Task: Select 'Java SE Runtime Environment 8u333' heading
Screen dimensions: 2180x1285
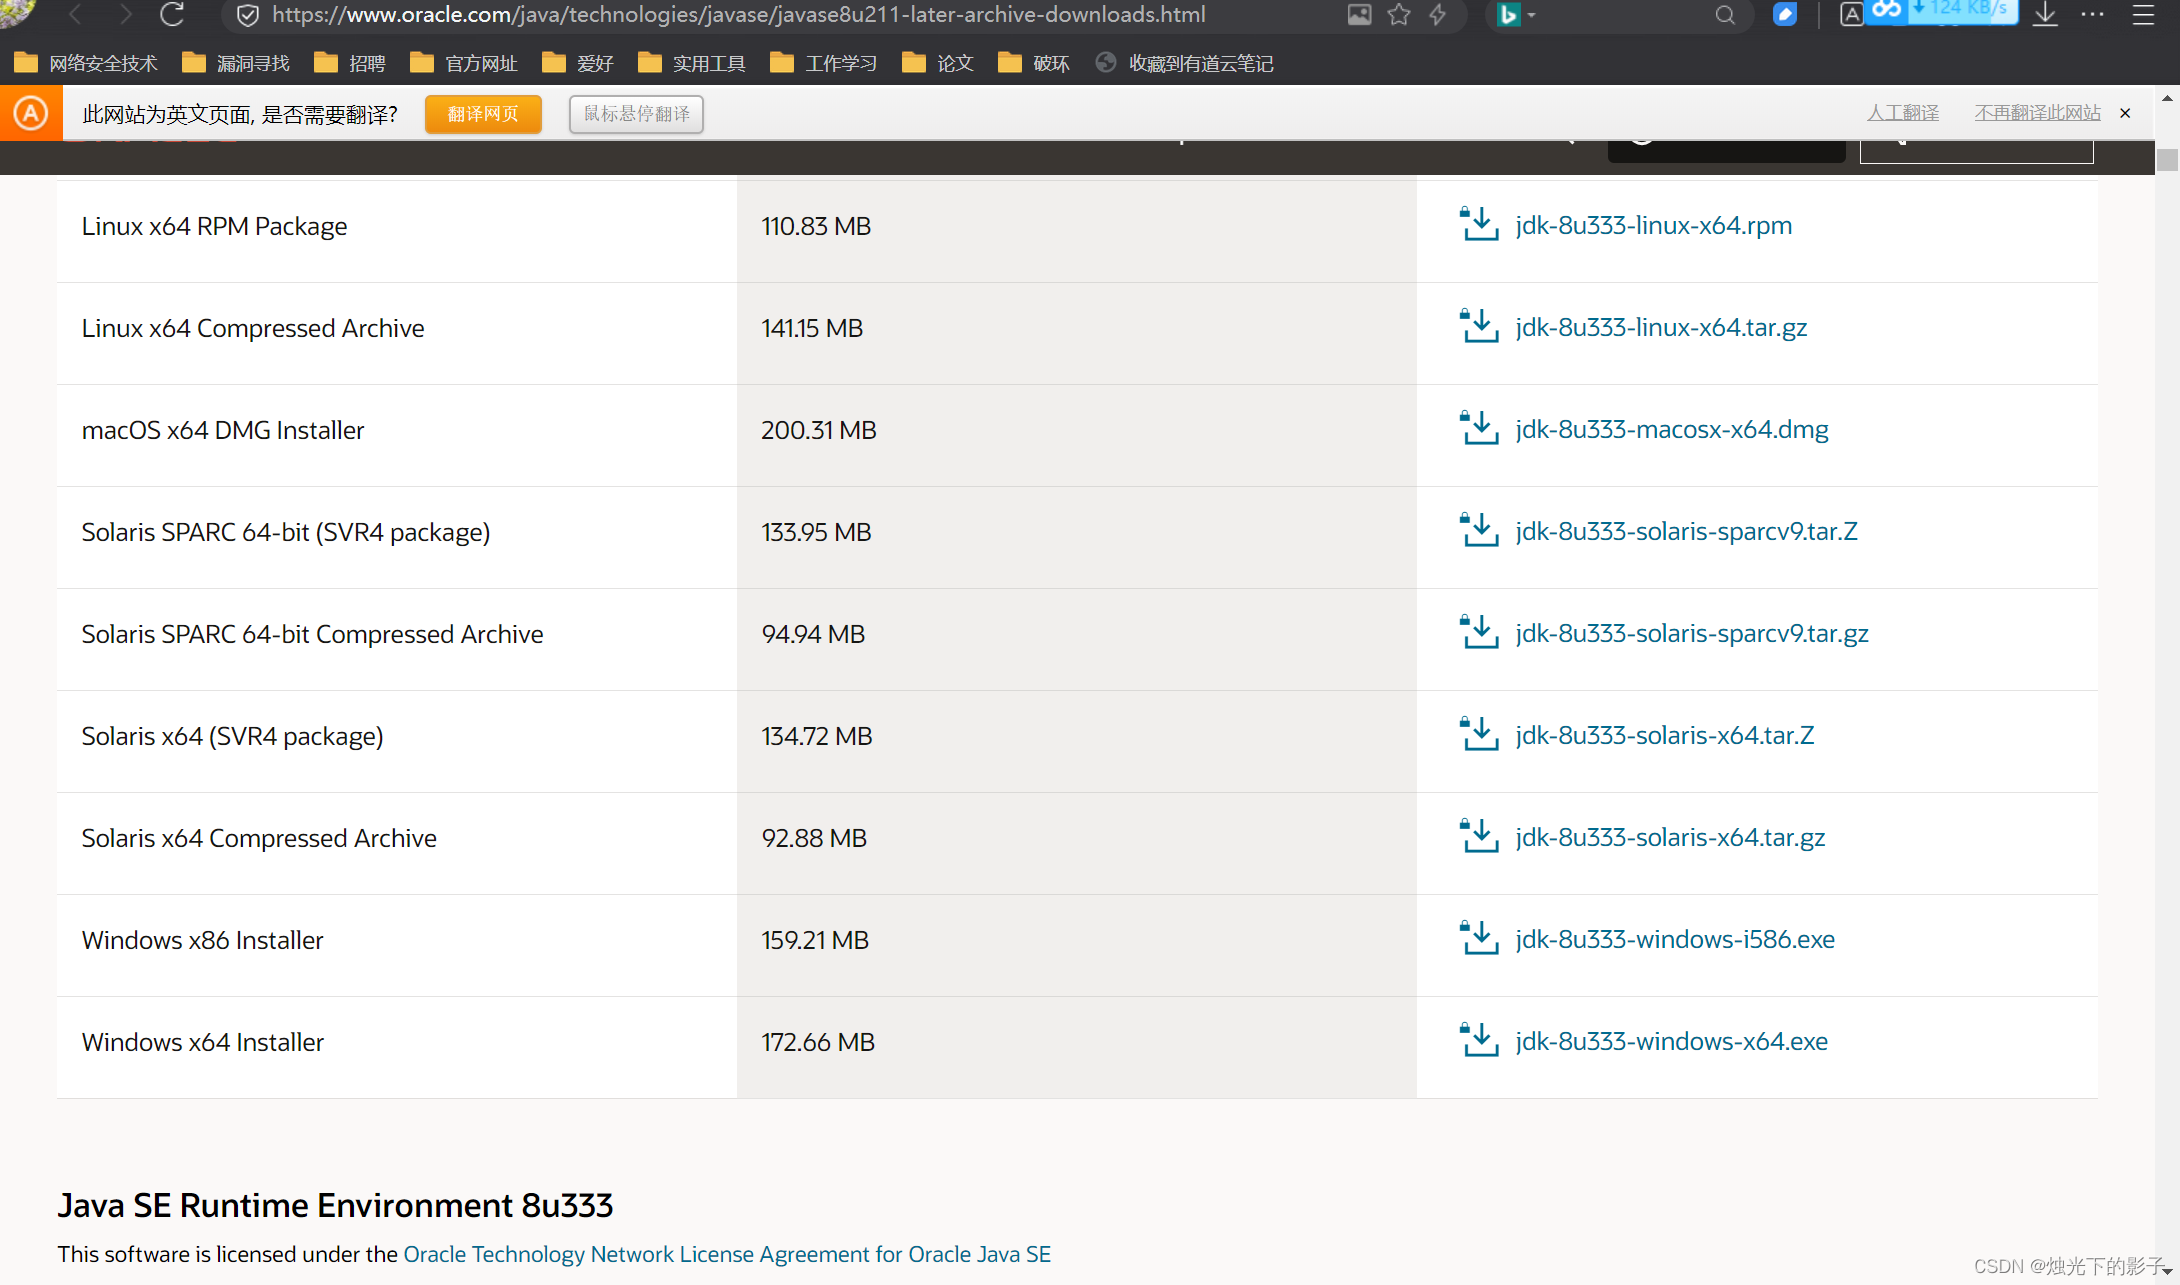Action: 335,1206
